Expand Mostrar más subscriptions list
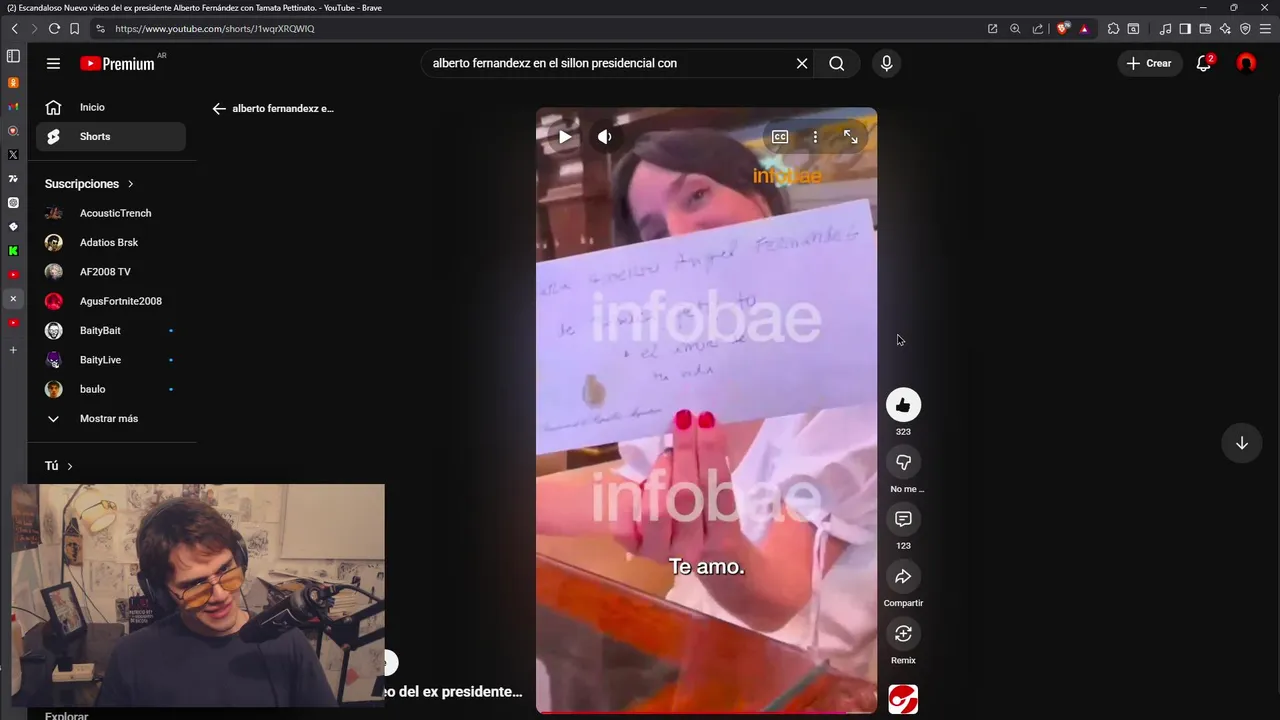 pos(111,418)
